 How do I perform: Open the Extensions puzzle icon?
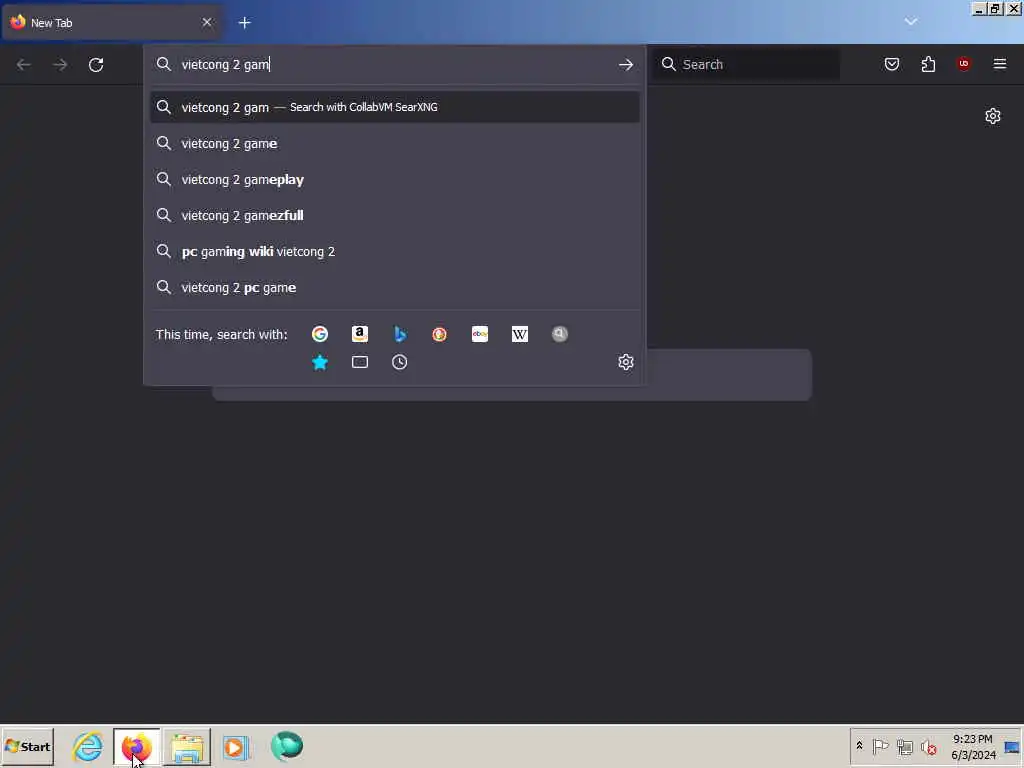point(928,64)
